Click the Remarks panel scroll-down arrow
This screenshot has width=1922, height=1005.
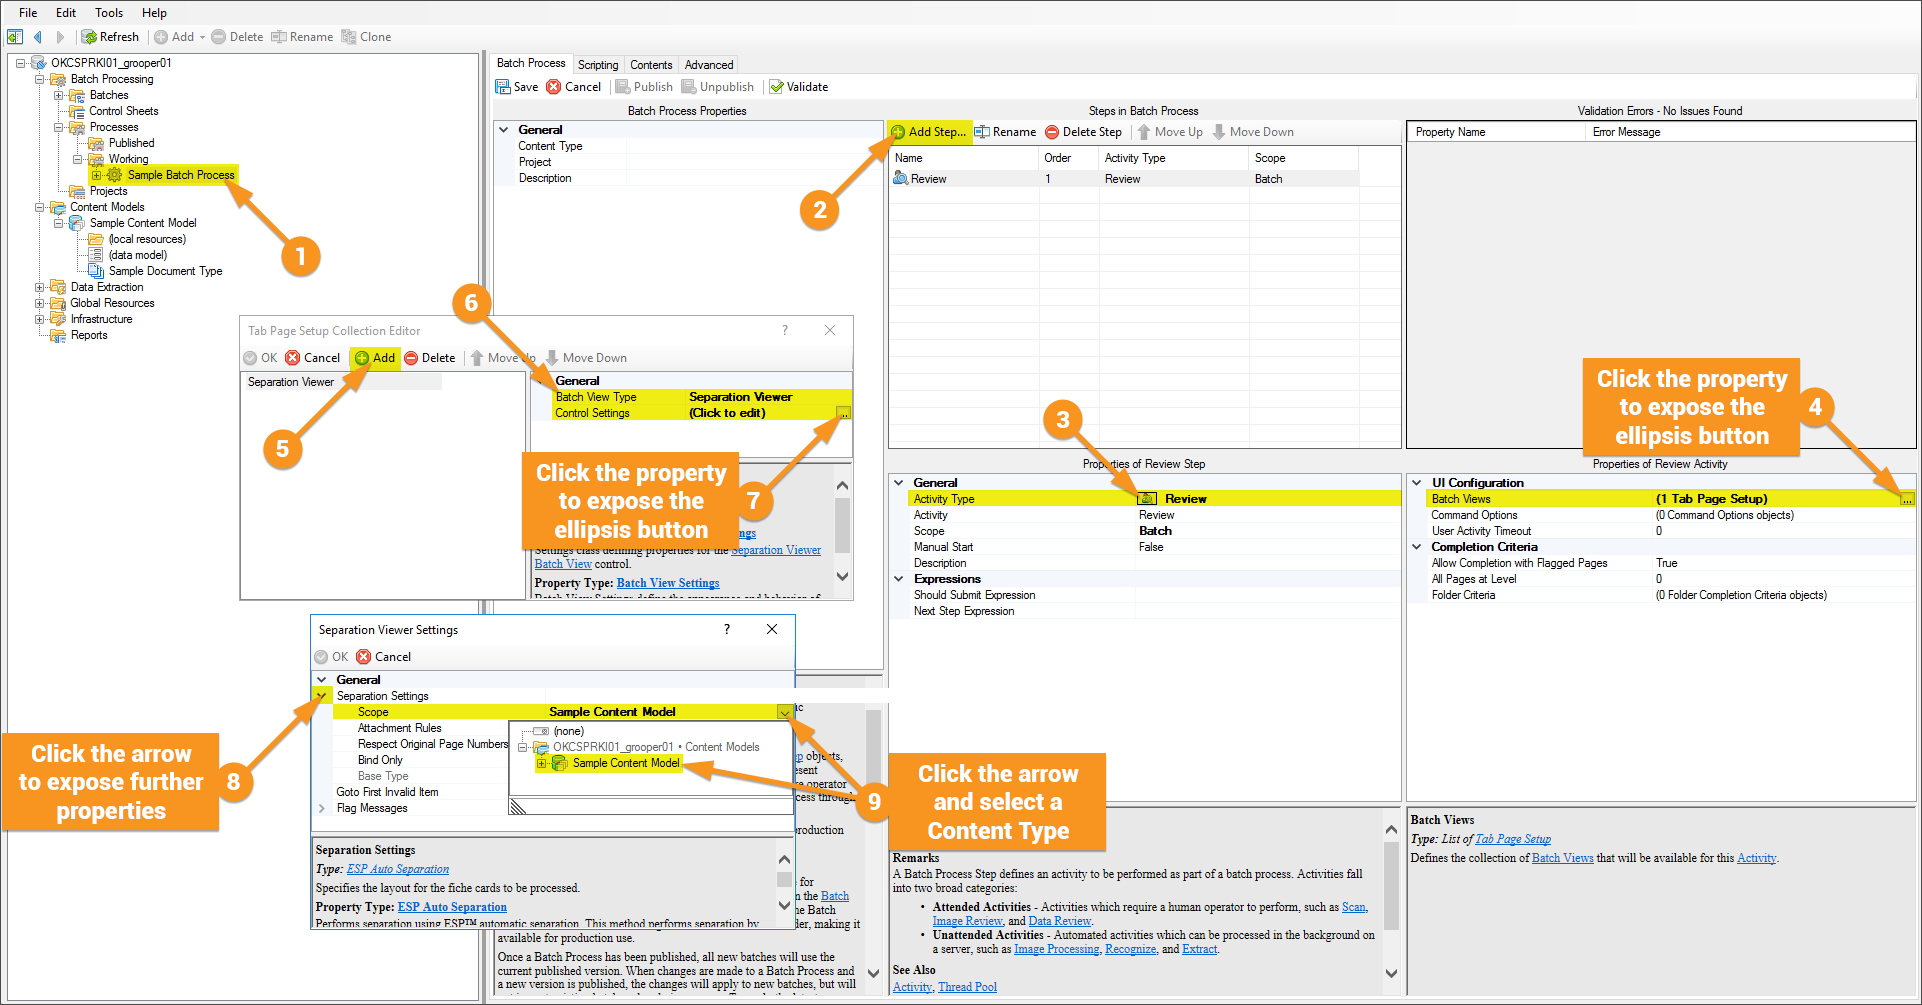coord(1391,973)
